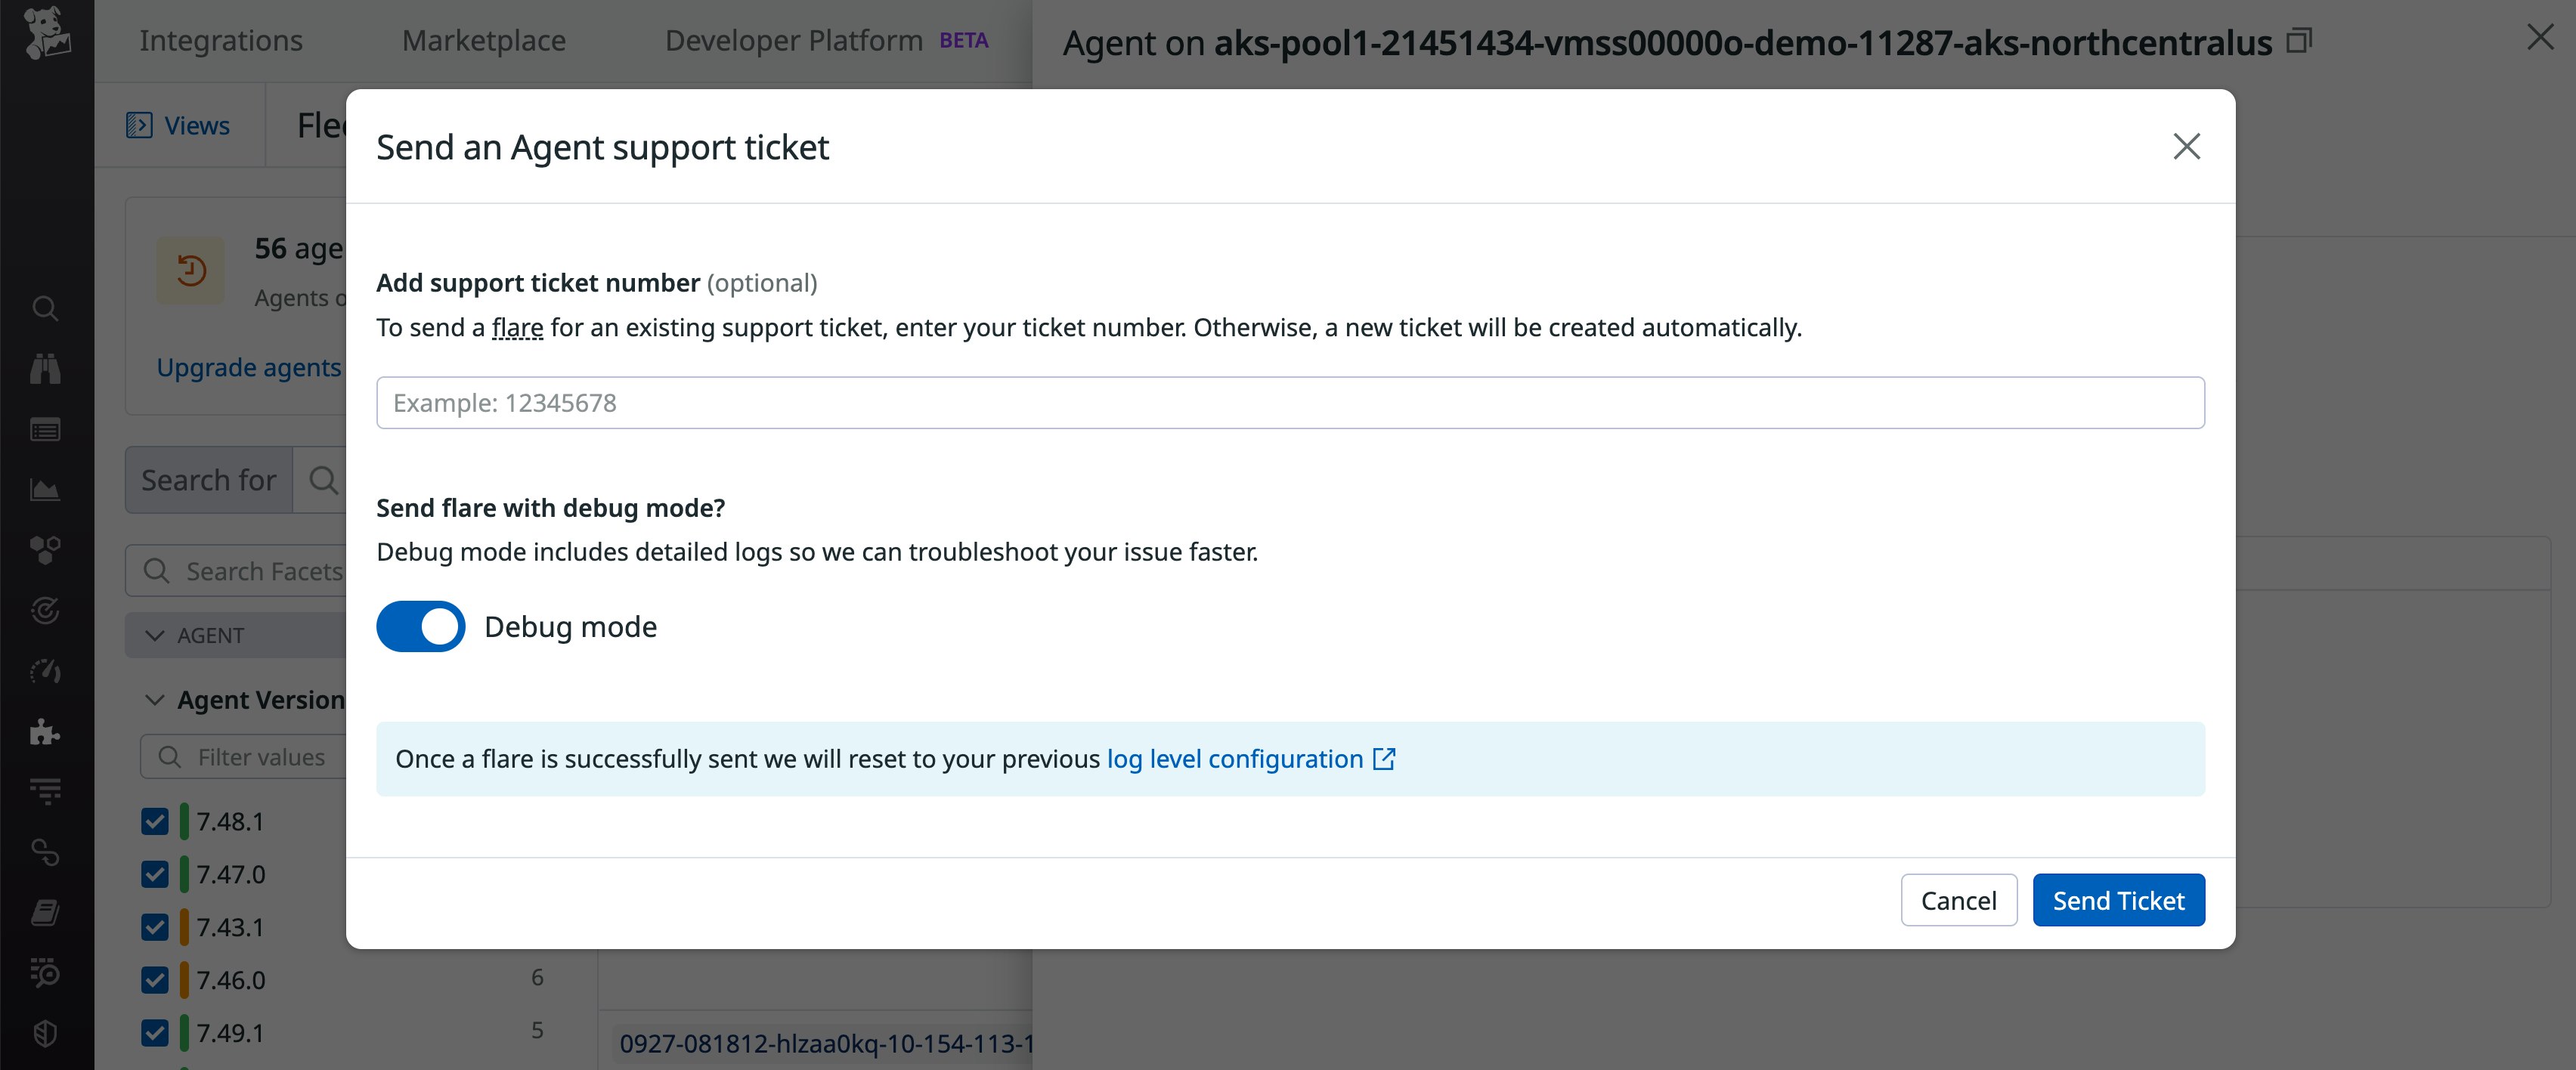Uncheck agent version 7.46.0
Viewport: 2576px width, 1070px height.
(155, 979)
